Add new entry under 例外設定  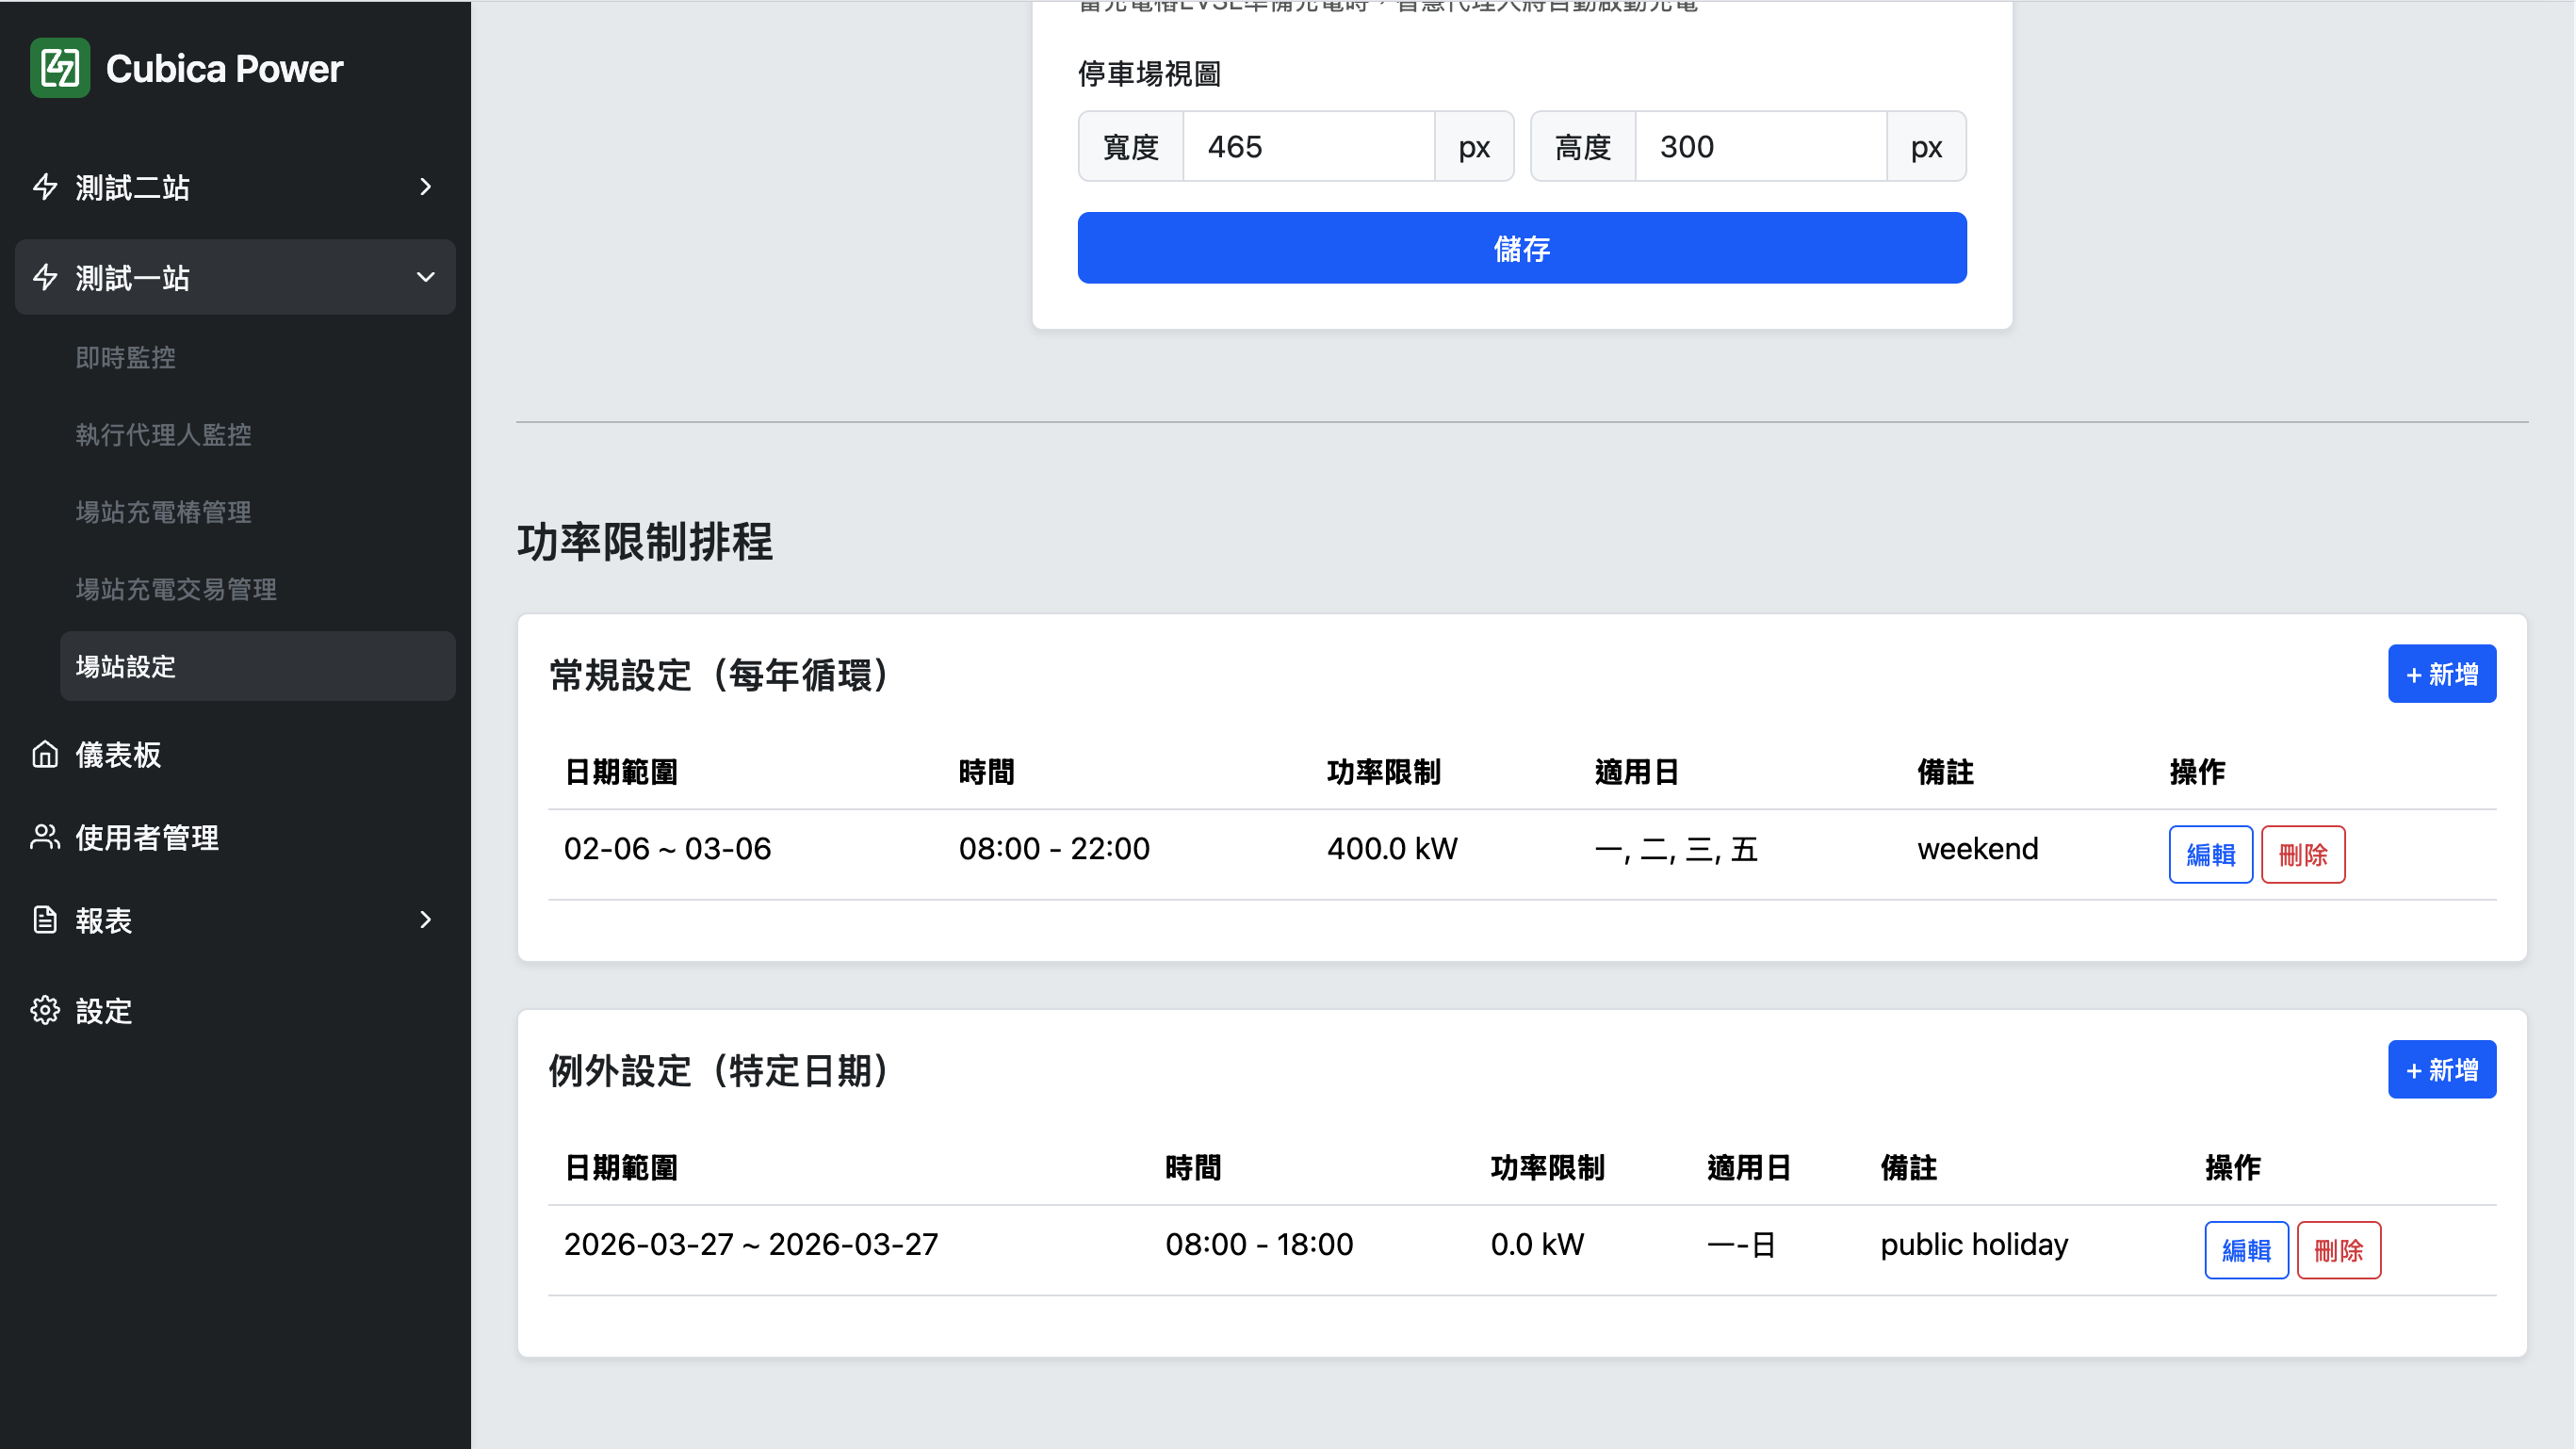click(x=2441, y=1070)
